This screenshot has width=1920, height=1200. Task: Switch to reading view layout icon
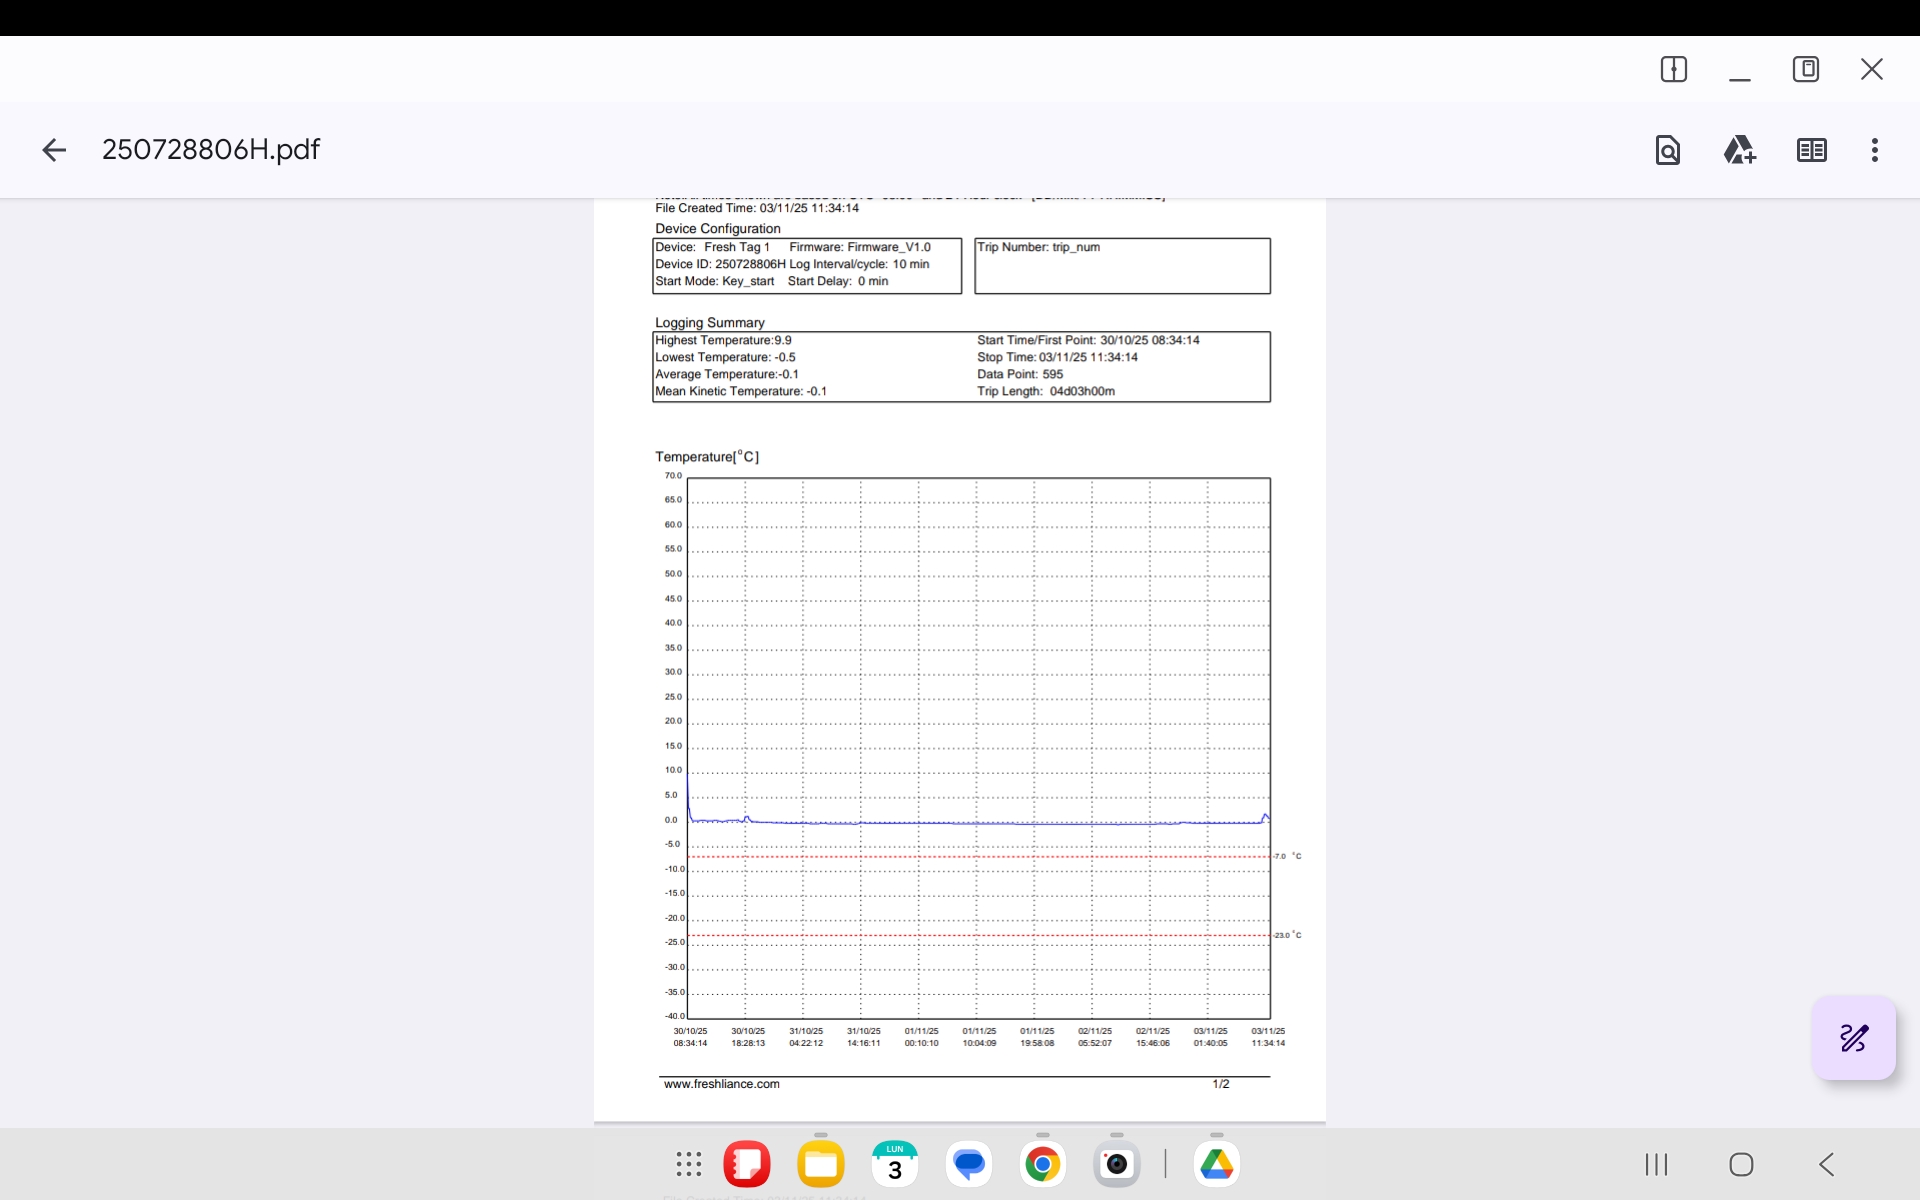tap(1811, 150)
